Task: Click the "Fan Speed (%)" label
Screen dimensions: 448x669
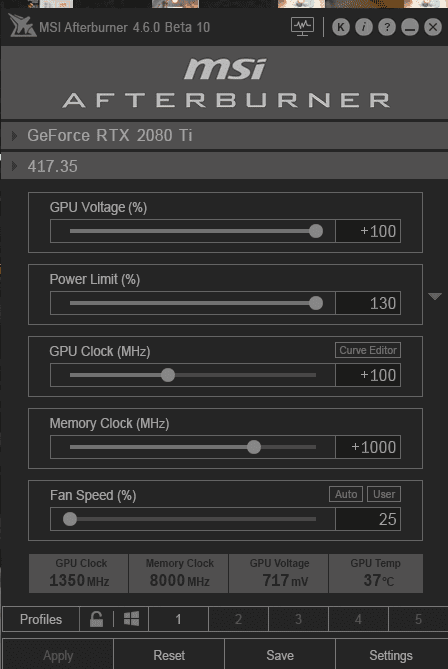Action: [93, 495]
